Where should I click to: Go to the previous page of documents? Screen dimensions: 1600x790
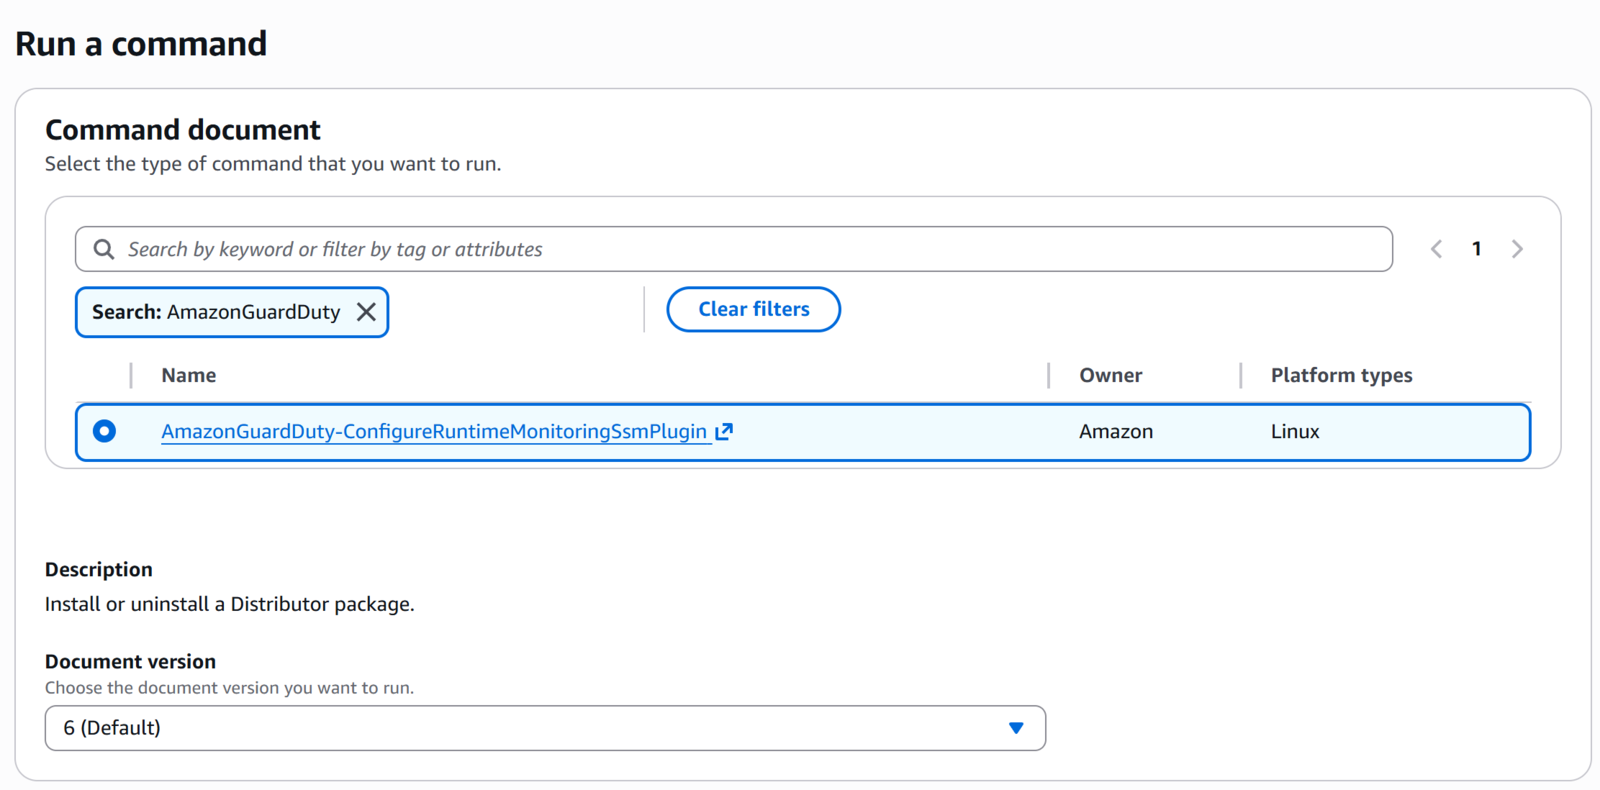pos(1436,249)
